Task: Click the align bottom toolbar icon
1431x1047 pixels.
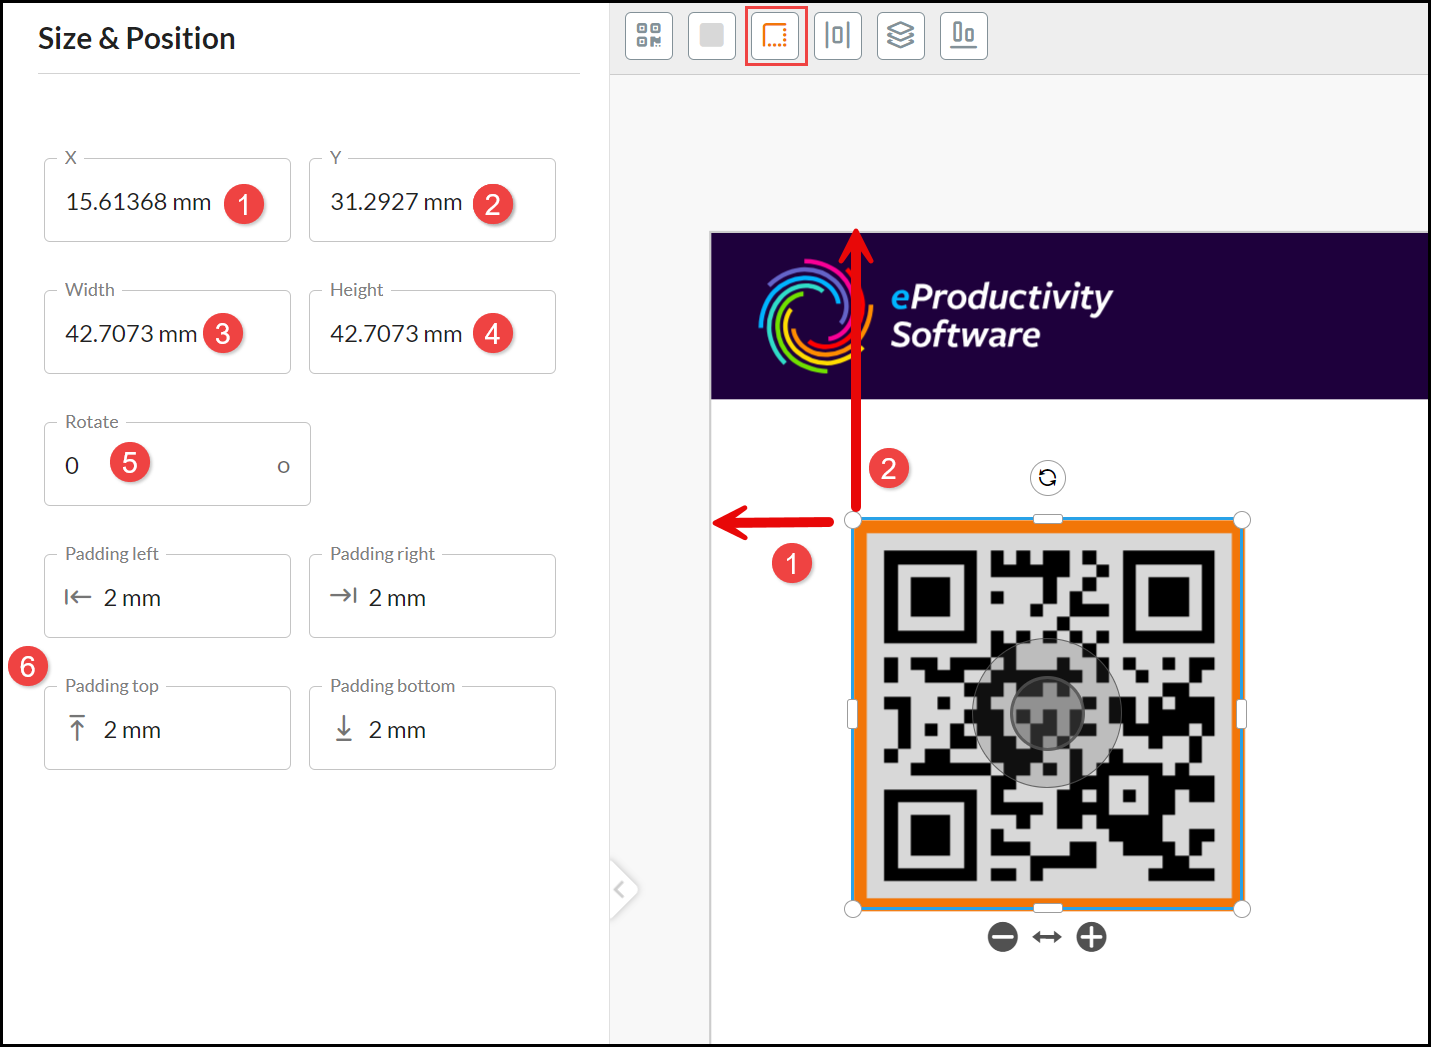Action: (x=964, y=36)
